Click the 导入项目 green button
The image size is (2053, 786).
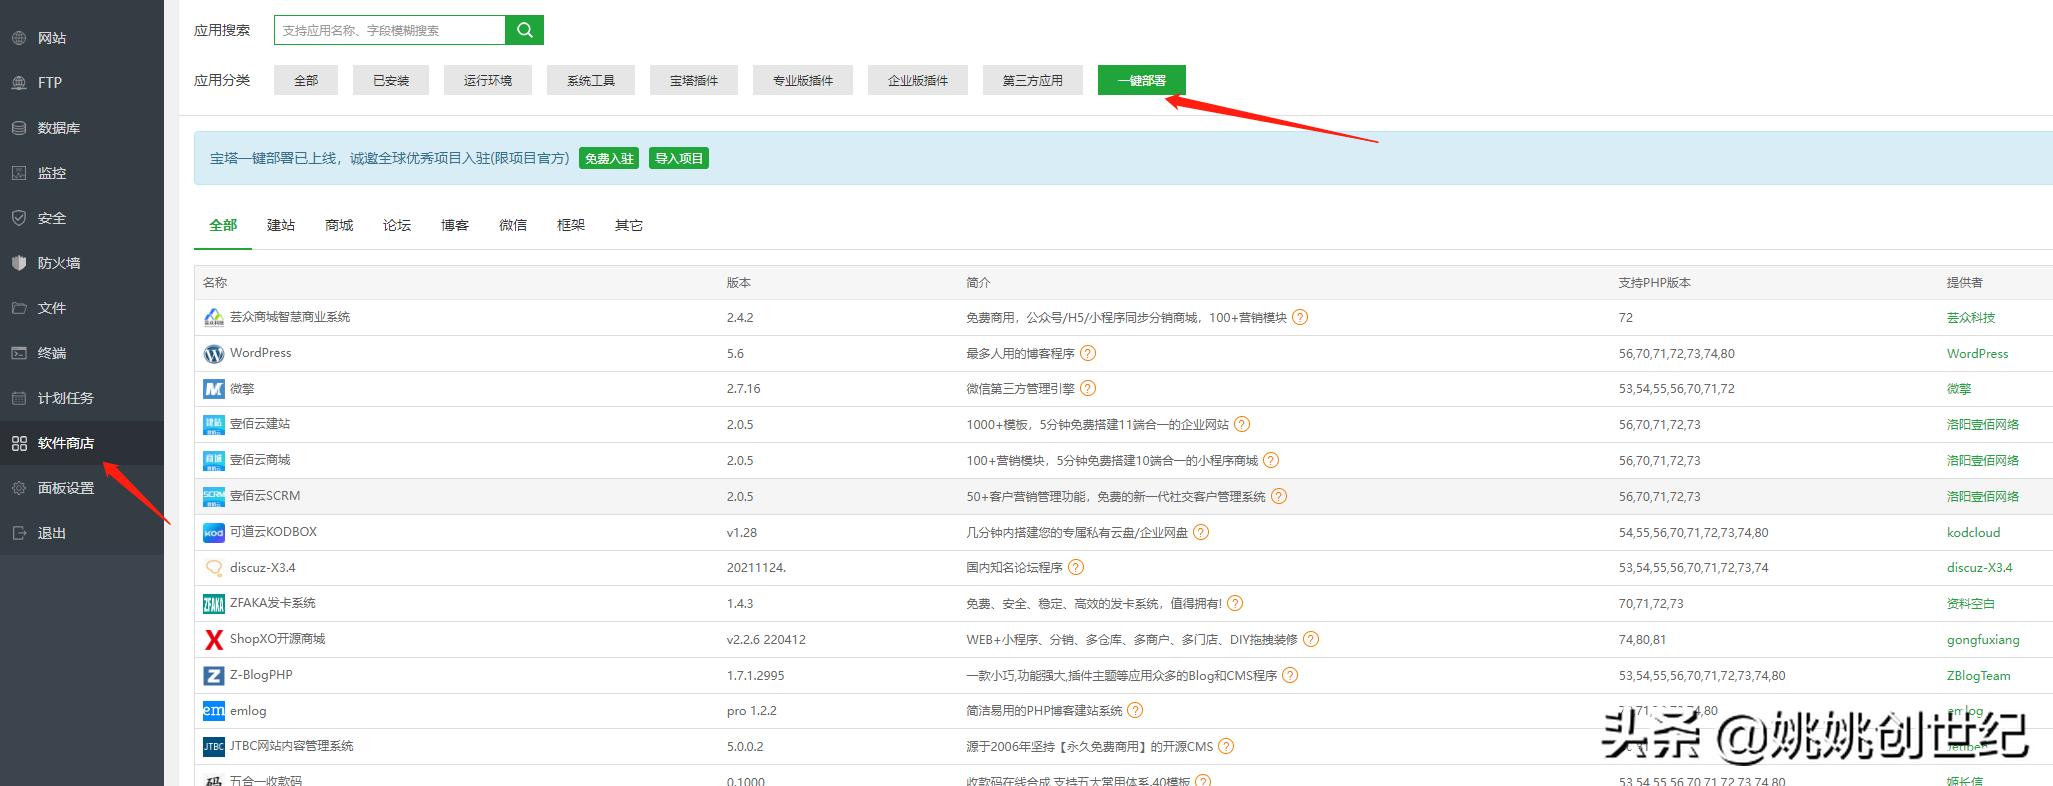click(x=679, y=158)
